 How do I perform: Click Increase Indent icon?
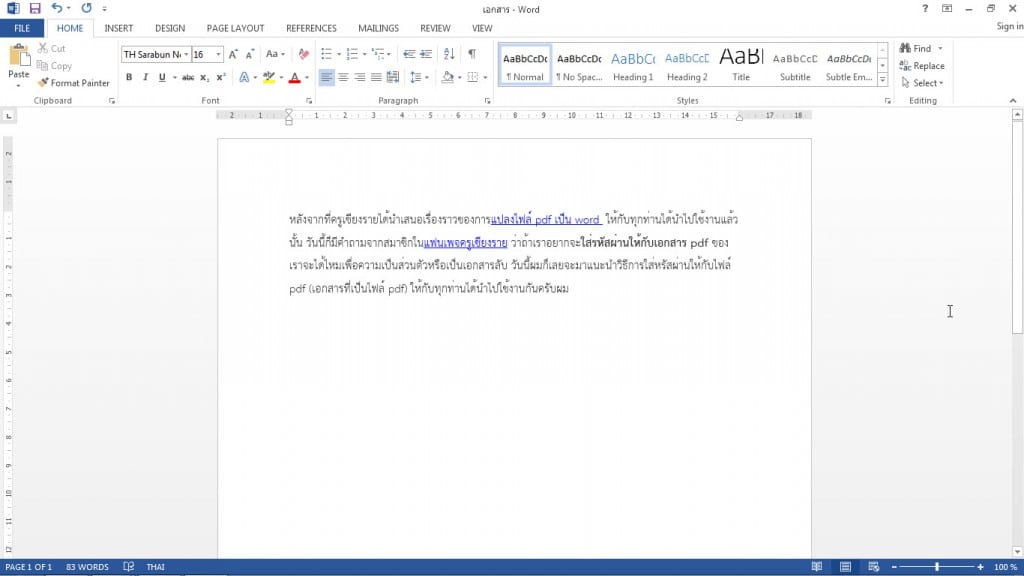pos(426,54)
